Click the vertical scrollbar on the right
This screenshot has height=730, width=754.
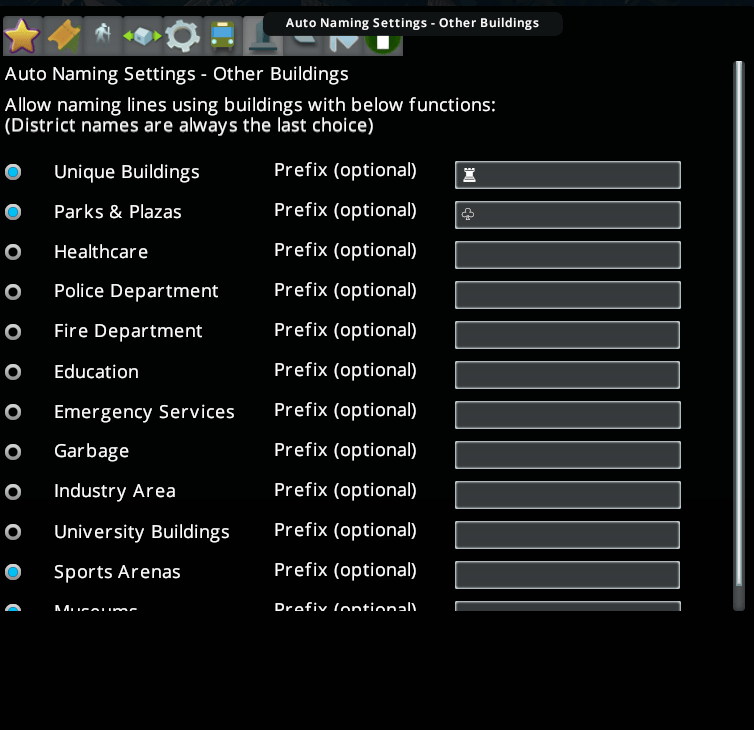tap(739, 330)
